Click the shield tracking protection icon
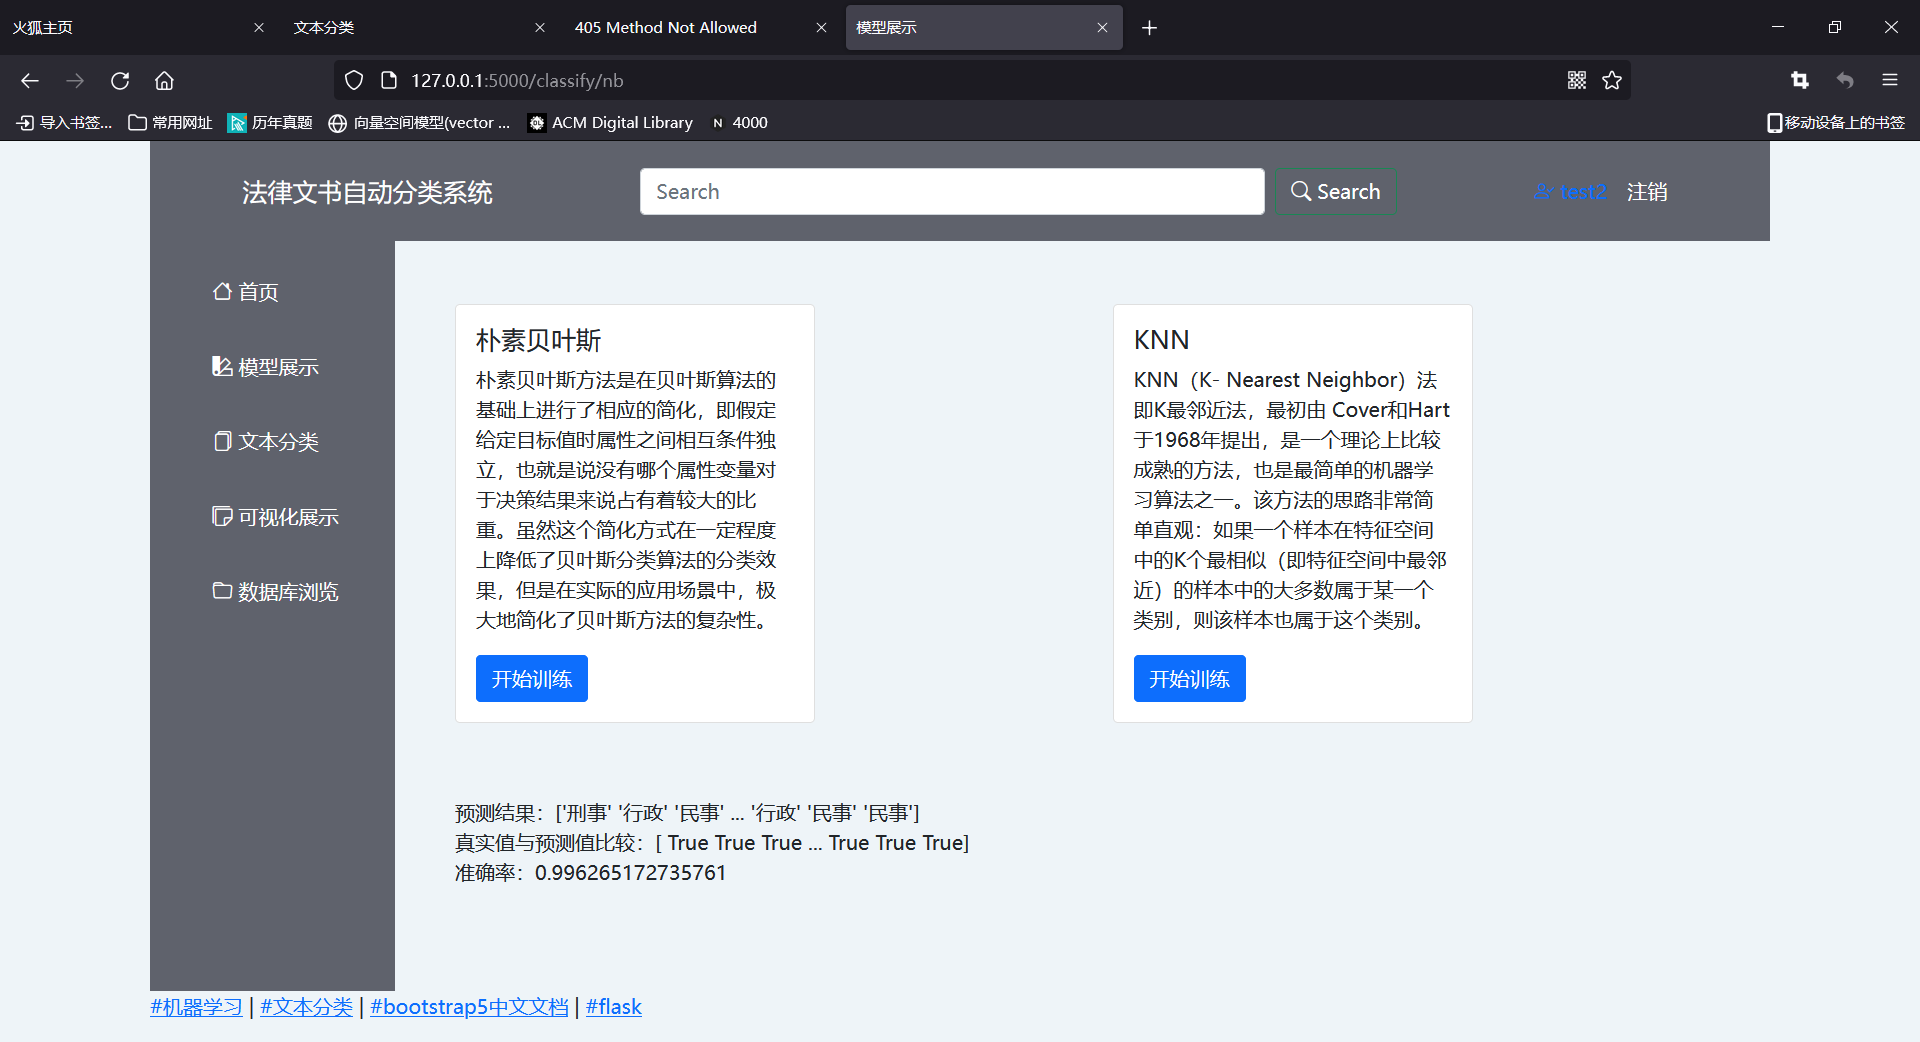Image resolution: width=1920 pixels, height=1042 pixels. click(354, 81)
